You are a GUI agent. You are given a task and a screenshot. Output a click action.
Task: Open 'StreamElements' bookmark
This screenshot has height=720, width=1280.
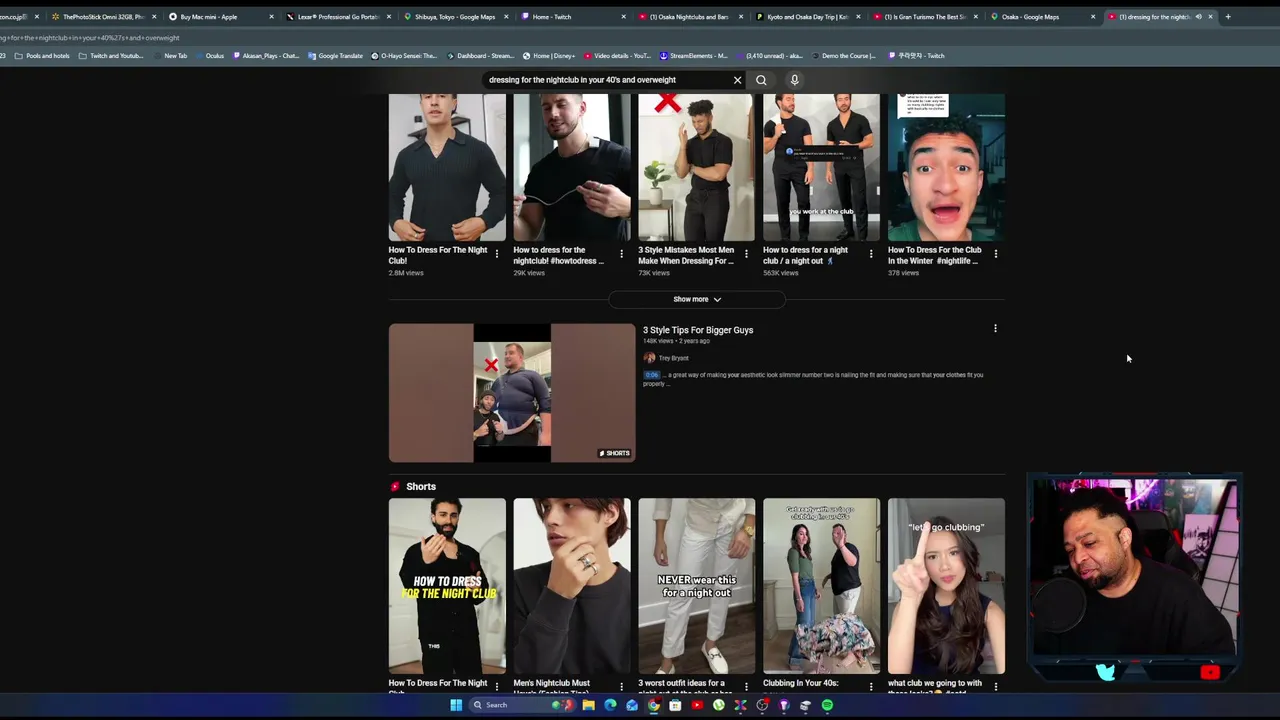tap(693, 56)
